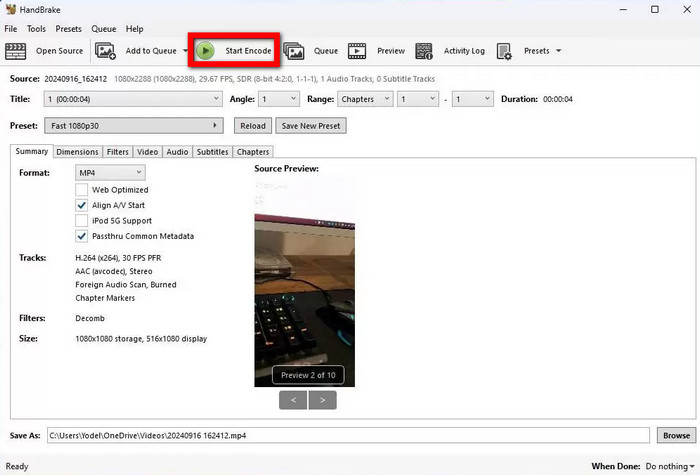700x475 pixels.
Task: Enable the Web Optimized checkbox
Action: click(x=81, y=190)
